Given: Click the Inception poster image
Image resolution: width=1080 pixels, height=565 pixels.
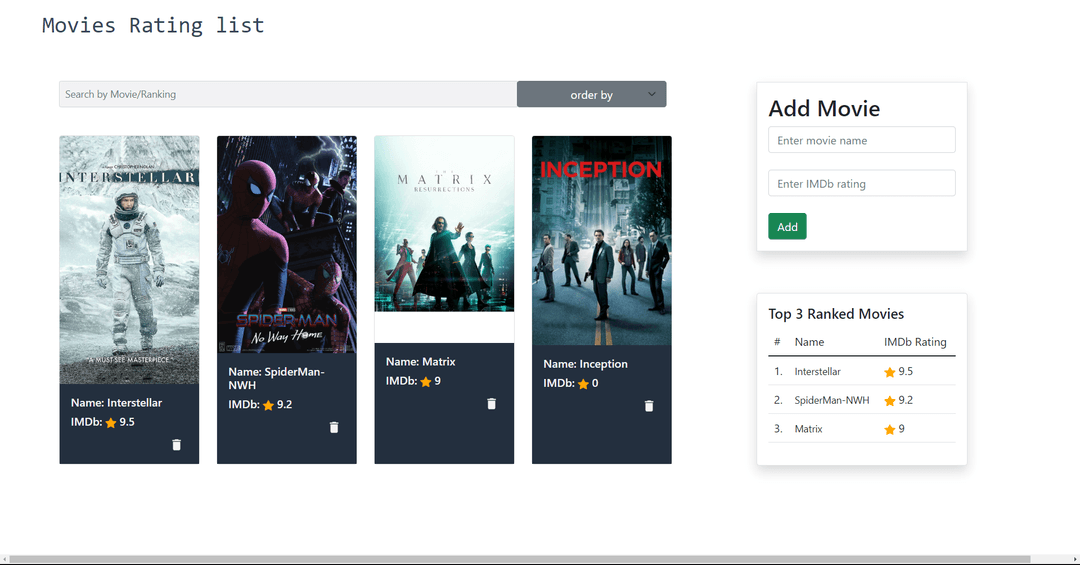Looking at the screenshot, I should tap(602, 240).
